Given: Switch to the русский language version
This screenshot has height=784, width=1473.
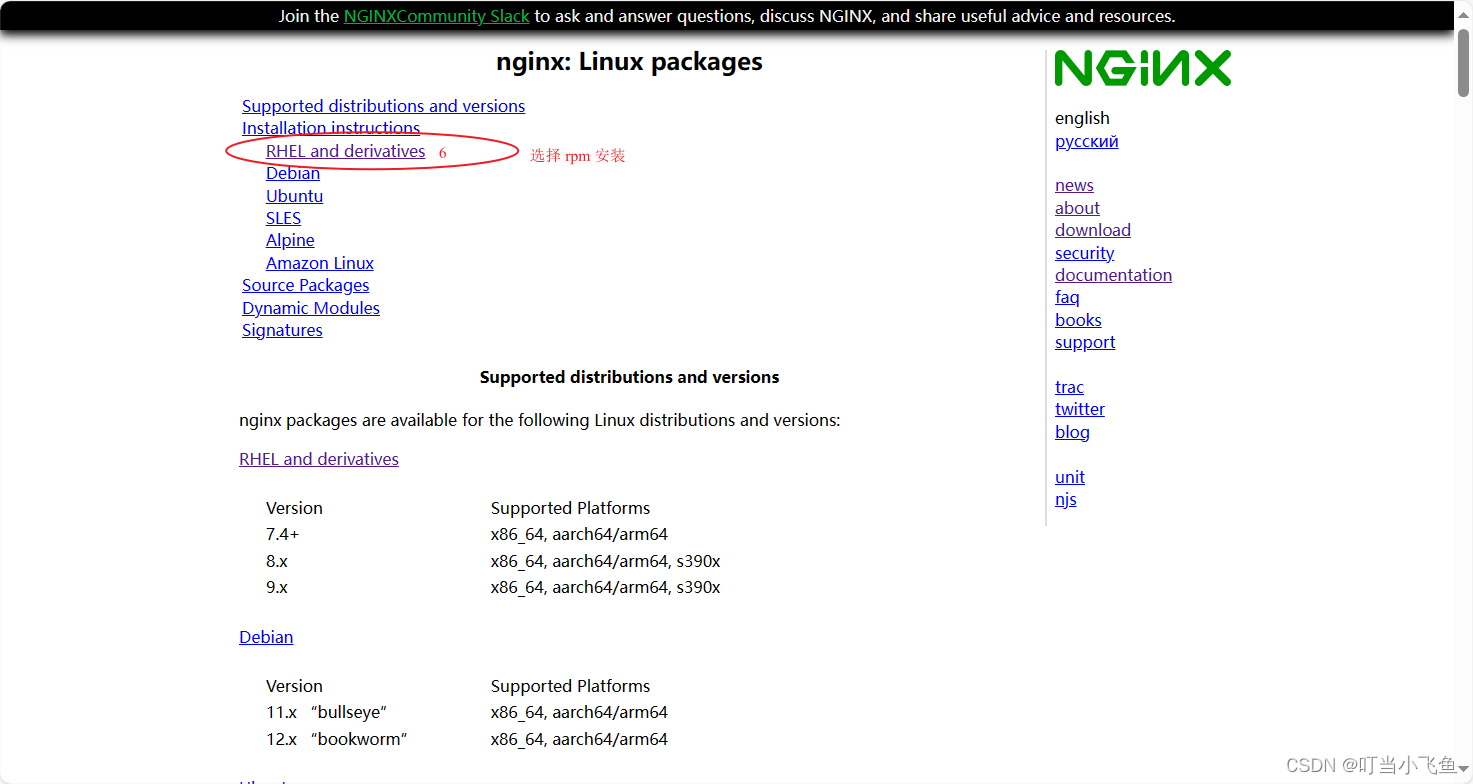Looking at the screenshot, I should tap(1086, 141).
